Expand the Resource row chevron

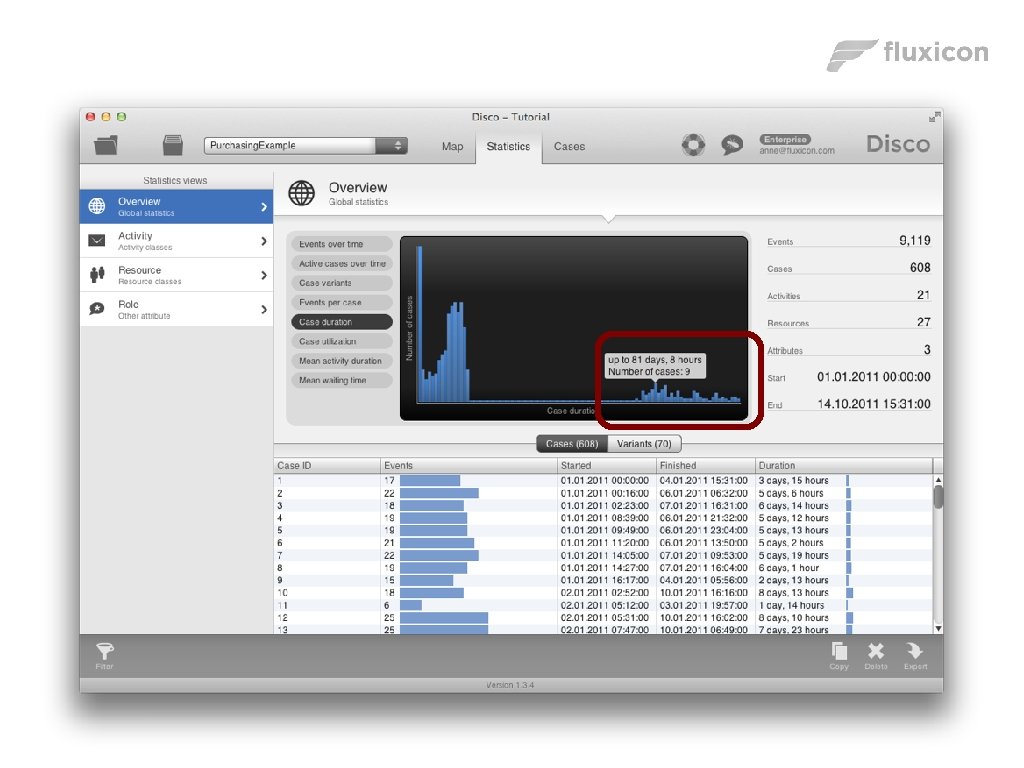[x=264, y=275]
